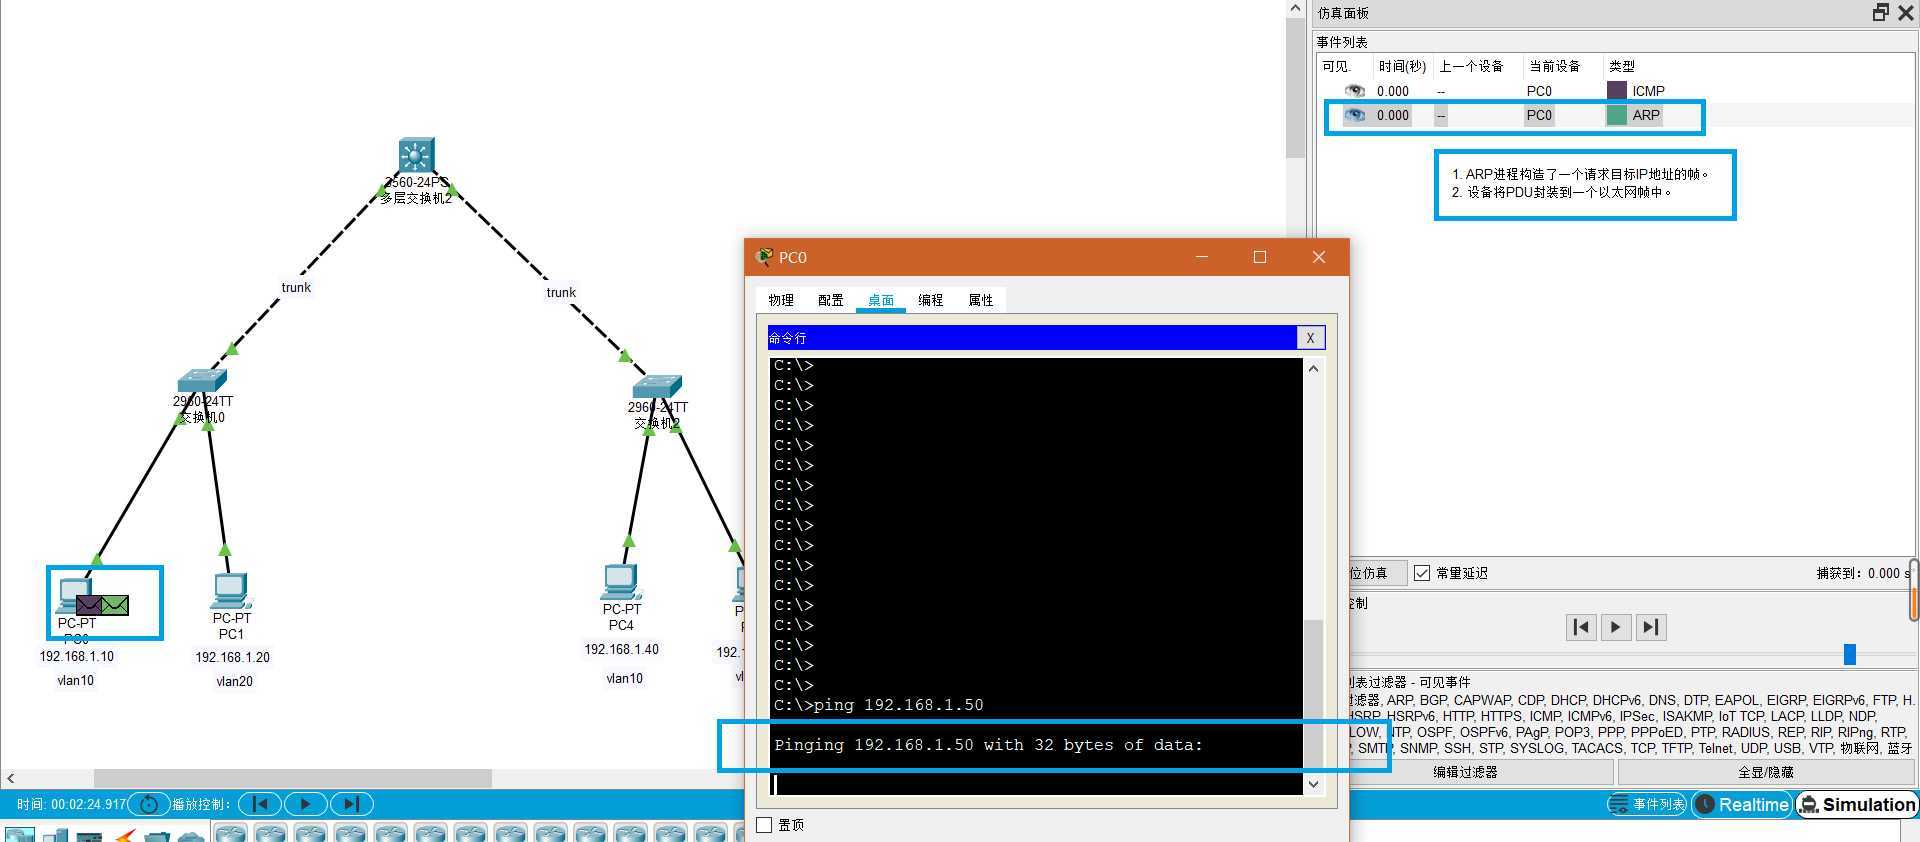Choose the end devices category icon
The height and width of the screenshot is (842, 1920).
pyautogui.click(x=56, y=835)
